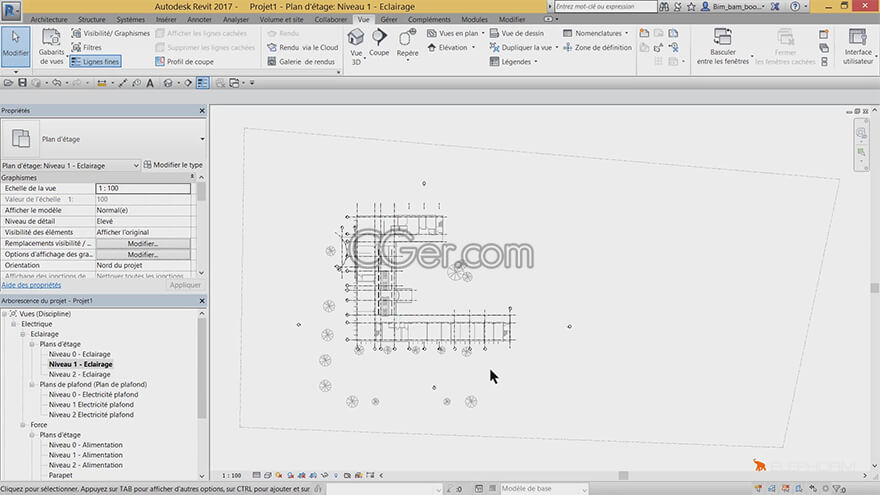Close the Arborescence du projet panel

pyautogui.click(x=202, y=301)
